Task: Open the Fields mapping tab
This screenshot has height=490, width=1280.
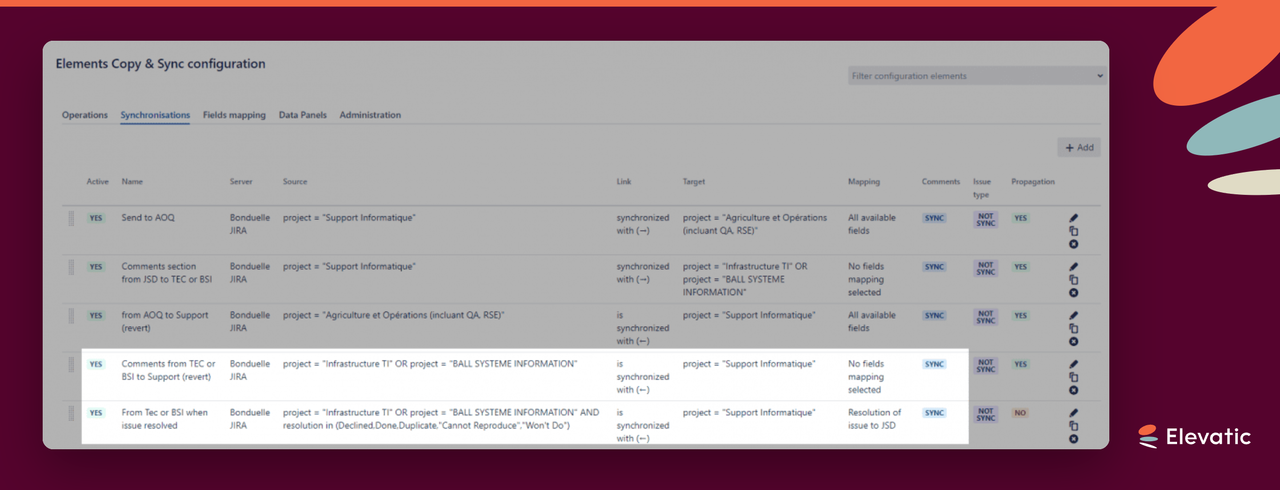Action: click(234, 115)
